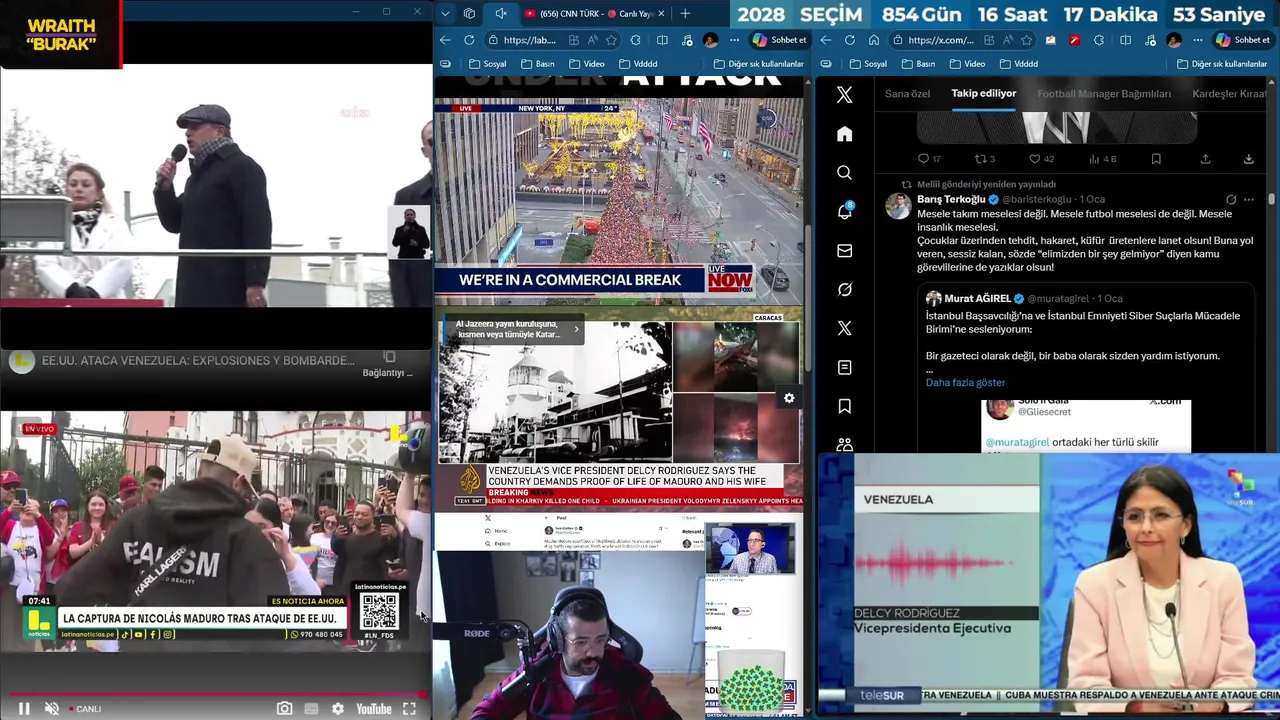
Task: Jump to live via CANLI indicator
Action: [85, 709]
